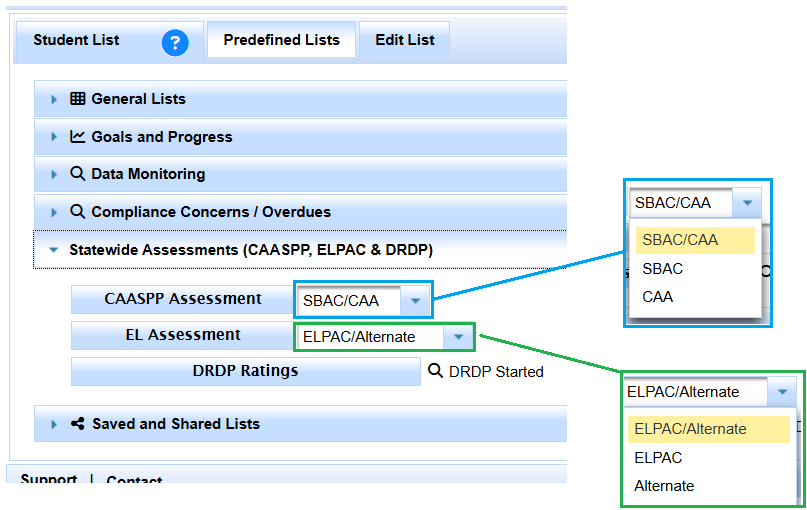Click the Compliance Concerns / Overdues header text
The height and width of the screenshot is (510, 807).
tap(211, 212)
